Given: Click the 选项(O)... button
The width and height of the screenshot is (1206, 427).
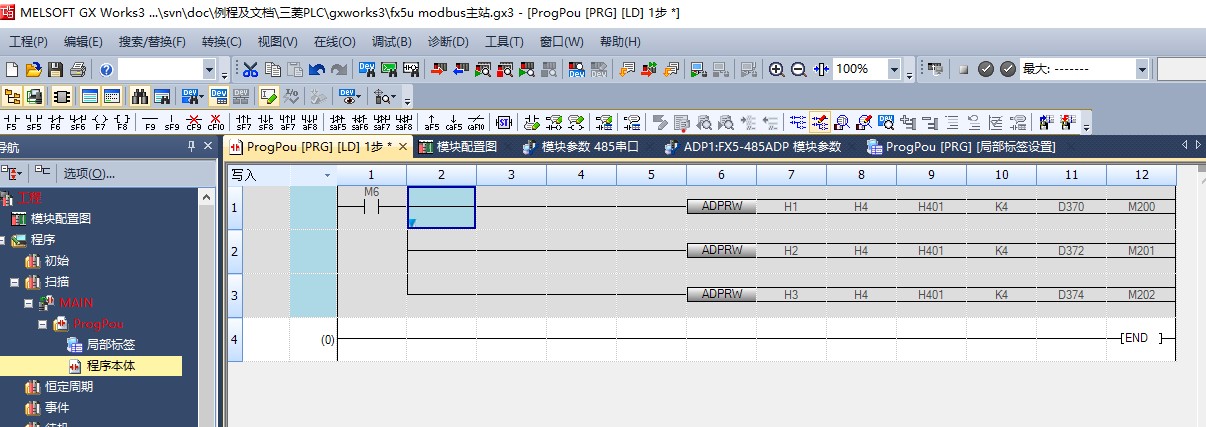Looking at the screenshot, I should point(89,173).
